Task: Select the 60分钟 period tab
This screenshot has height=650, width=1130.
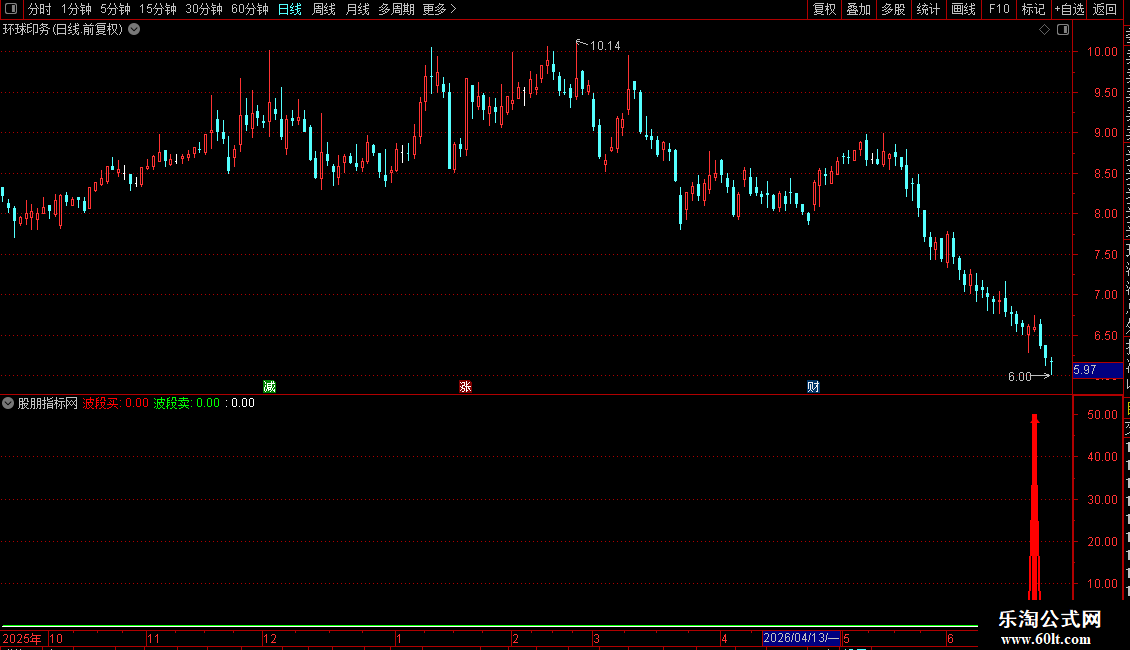Action: [x=250, y=9]
